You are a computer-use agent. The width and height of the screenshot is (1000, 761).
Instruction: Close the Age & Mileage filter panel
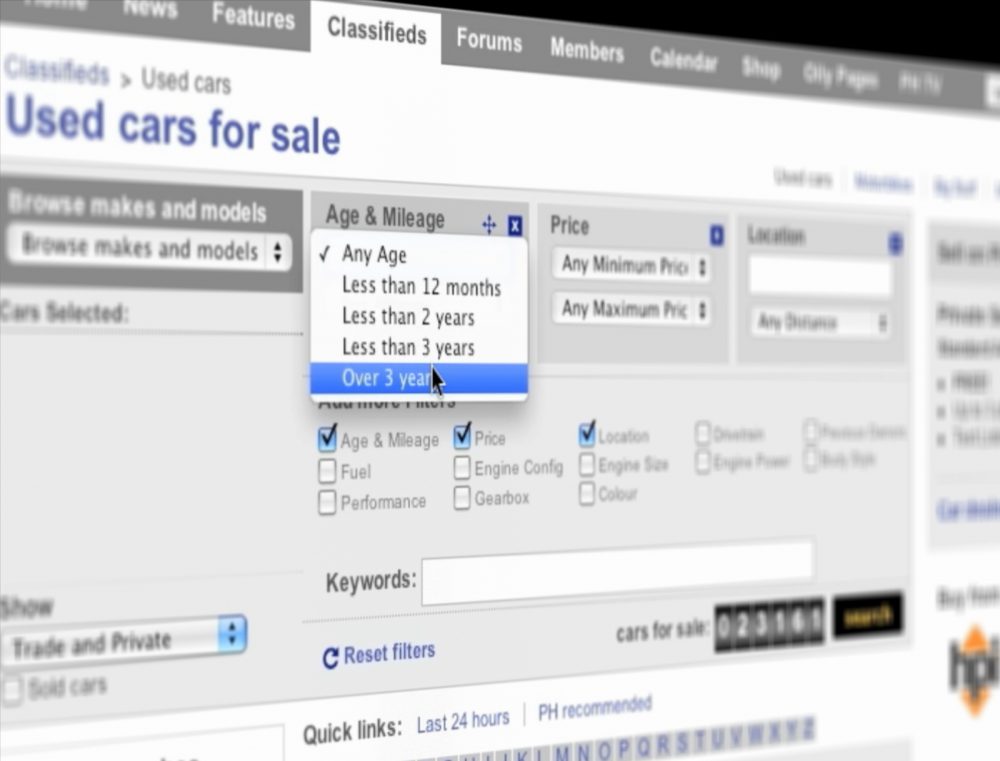click(x=515, y=225)
